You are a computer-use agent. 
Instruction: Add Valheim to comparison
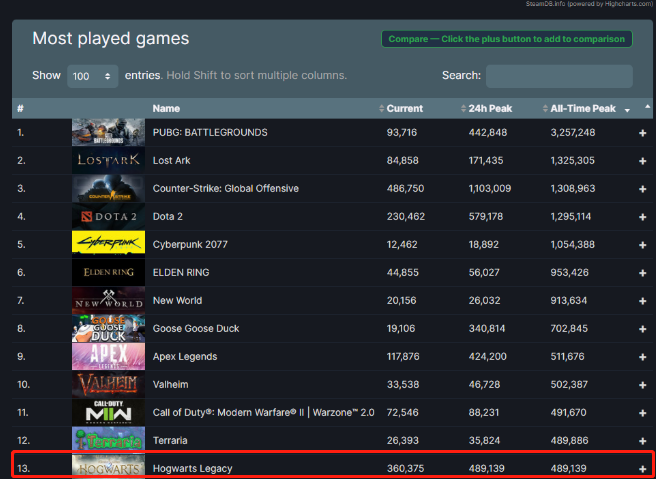click(643, 385)
